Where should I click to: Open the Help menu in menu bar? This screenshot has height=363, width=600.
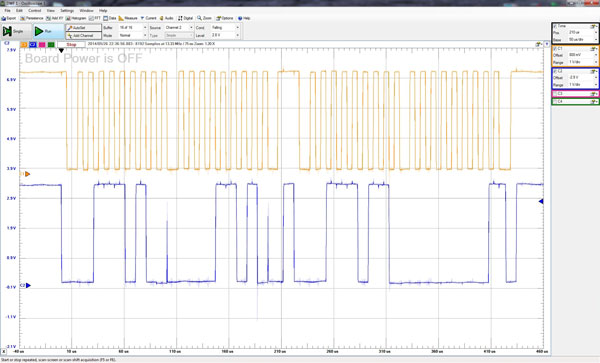click(x=103, y=10)
